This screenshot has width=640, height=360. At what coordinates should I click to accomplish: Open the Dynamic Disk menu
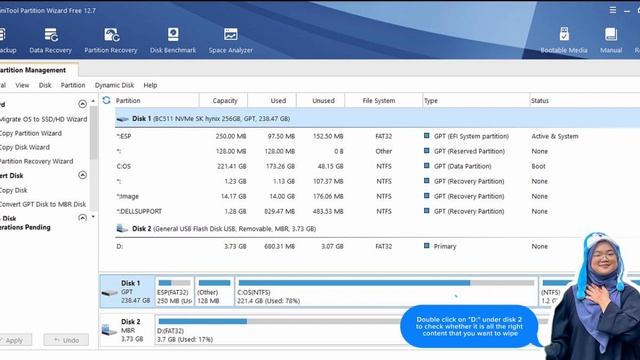click(x=114, y=85)
